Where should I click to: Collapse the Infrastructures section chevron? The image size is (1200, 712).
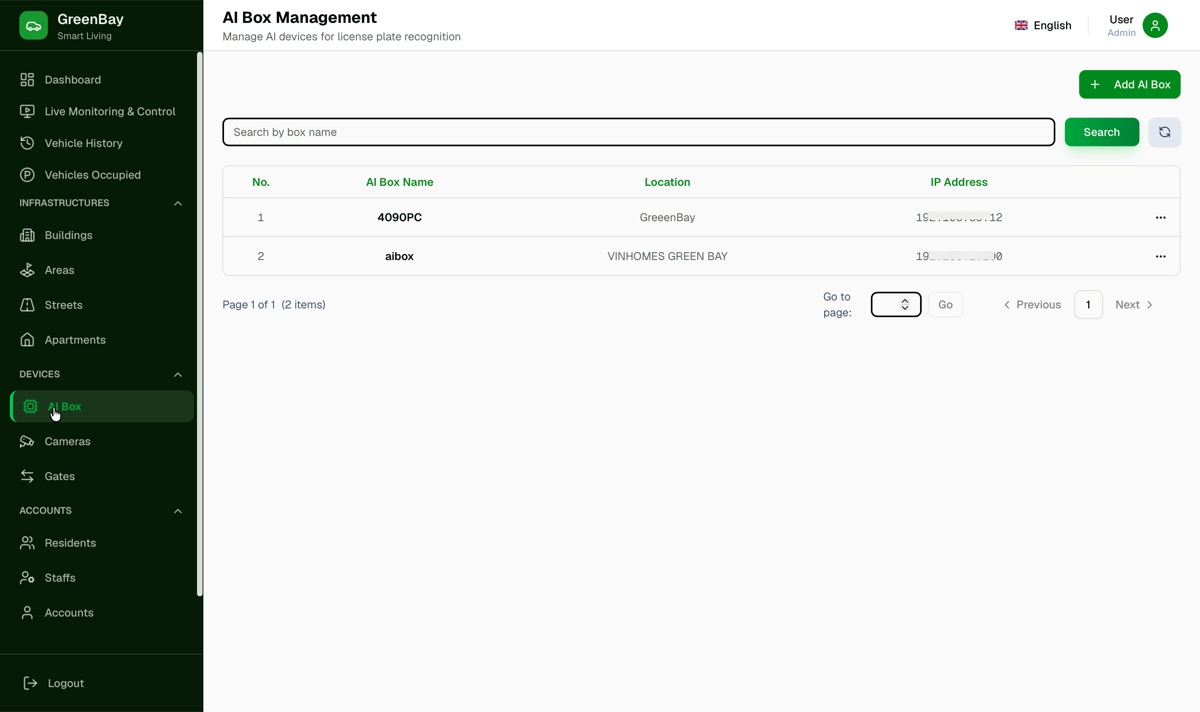click(x=178, y=203)
